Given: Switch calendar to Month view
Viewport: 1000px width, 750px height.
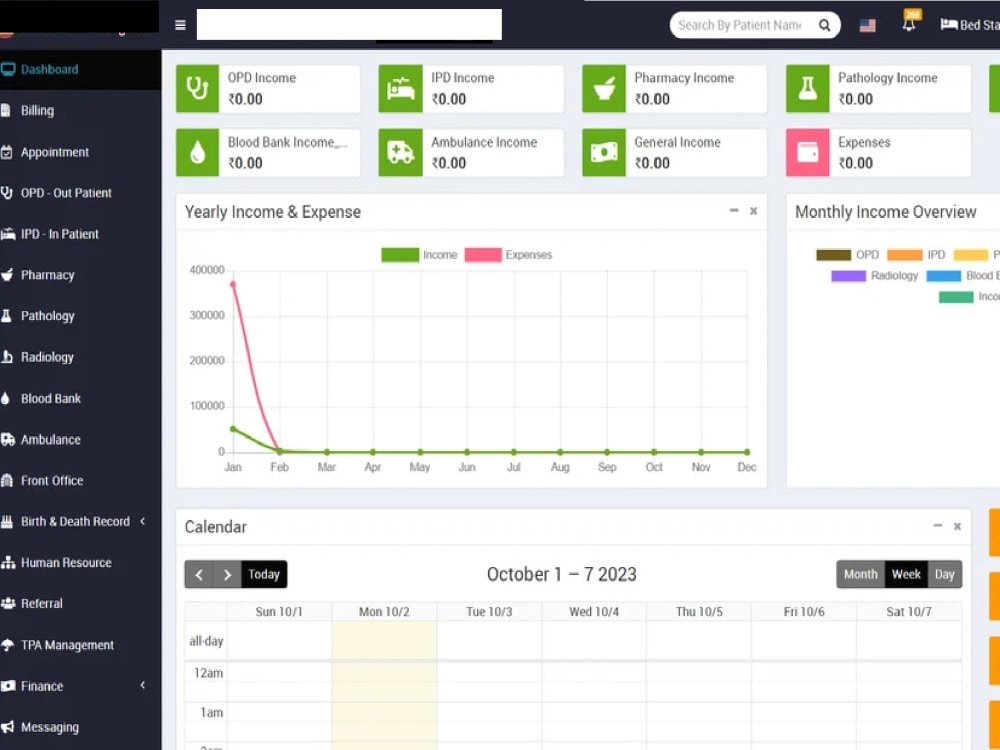Looking at the screenshot, I should point(860,575).
